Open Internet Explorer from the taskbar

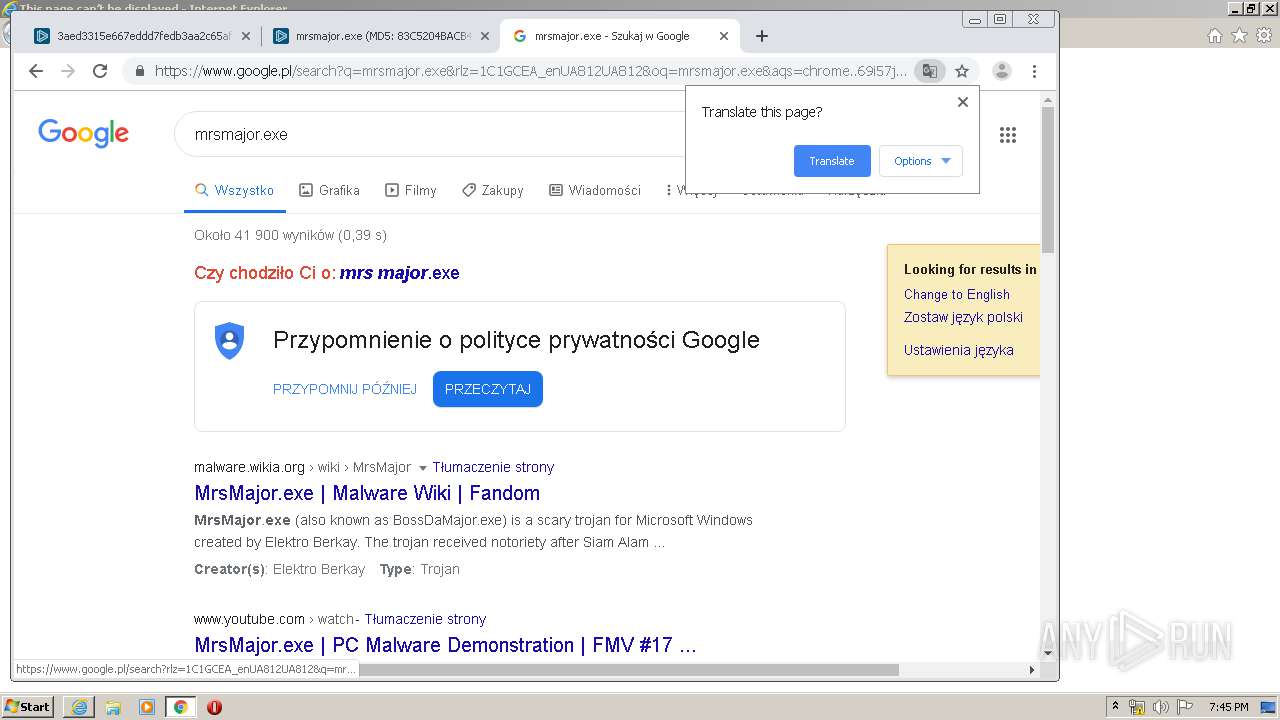[79, 707]
